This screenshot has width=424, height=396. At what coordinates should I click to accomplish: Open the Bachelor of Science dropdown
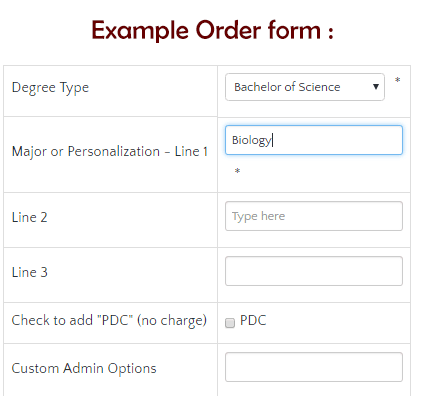pyautogui.click(x=305, y=87)
